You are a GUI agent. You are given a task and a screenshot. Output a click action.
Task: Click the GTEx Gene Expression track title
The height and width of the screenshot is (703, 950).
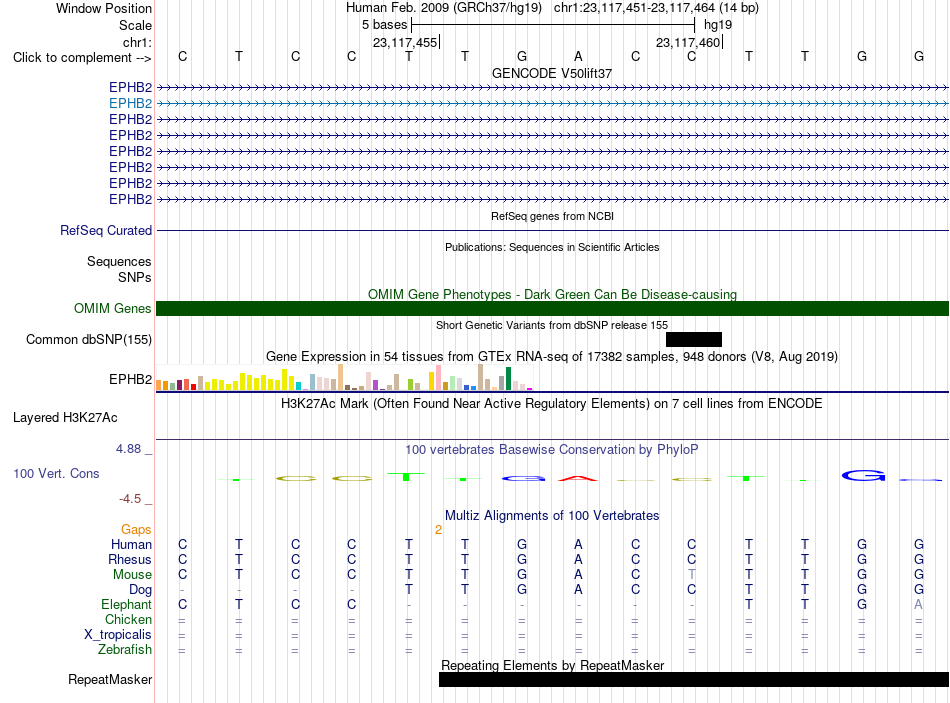tap(552, 356)
